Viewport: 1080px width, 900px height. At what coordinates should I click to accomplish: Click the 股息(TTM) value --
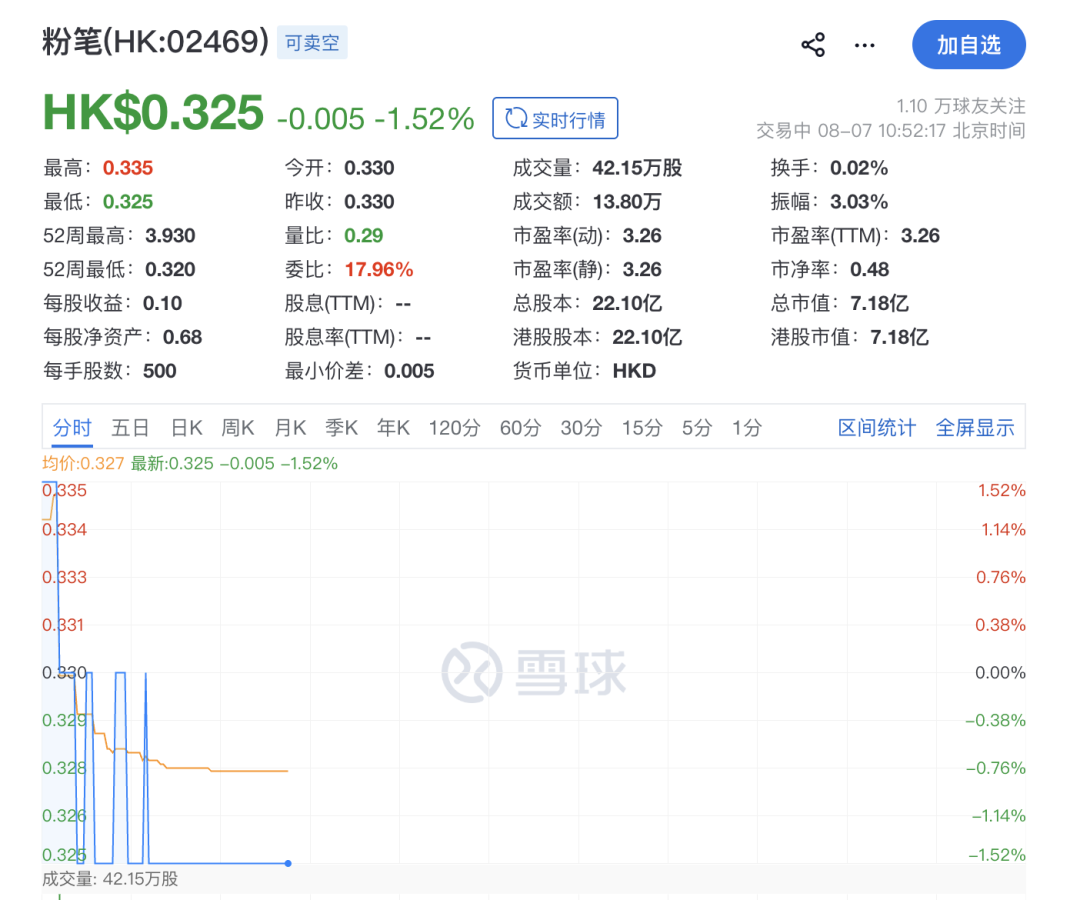pos(403,304)
